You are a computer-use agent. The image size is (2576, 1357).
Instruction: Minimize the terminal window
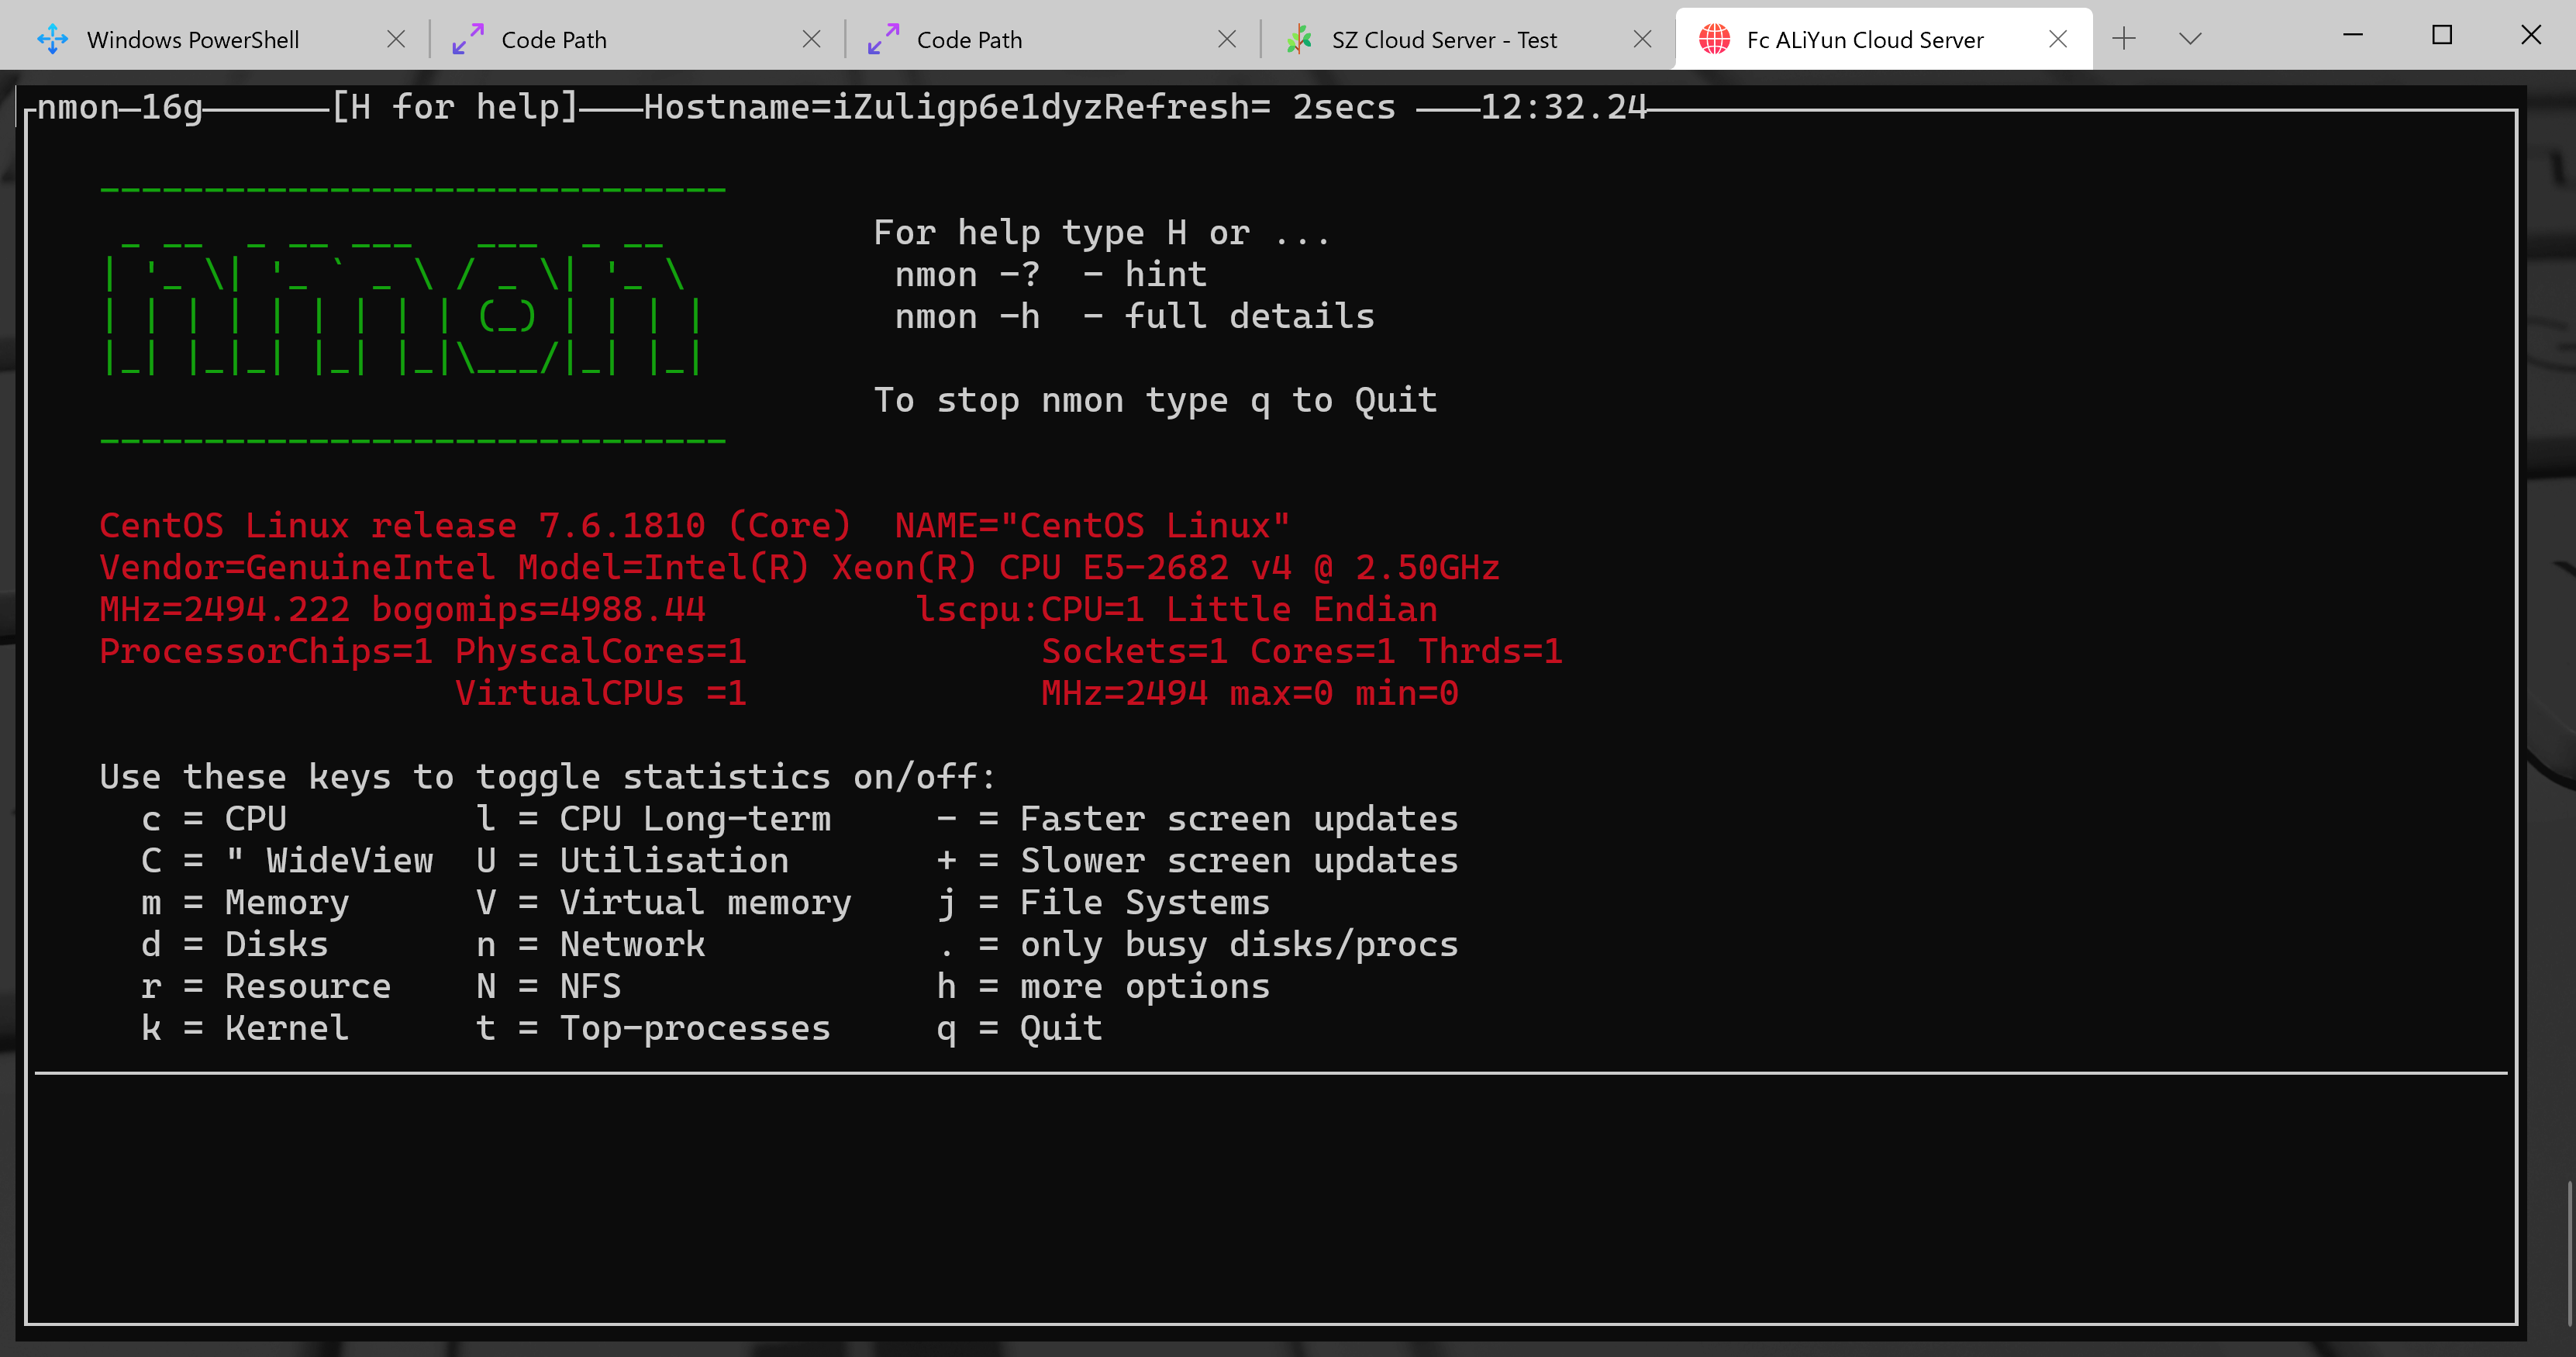2353,35
